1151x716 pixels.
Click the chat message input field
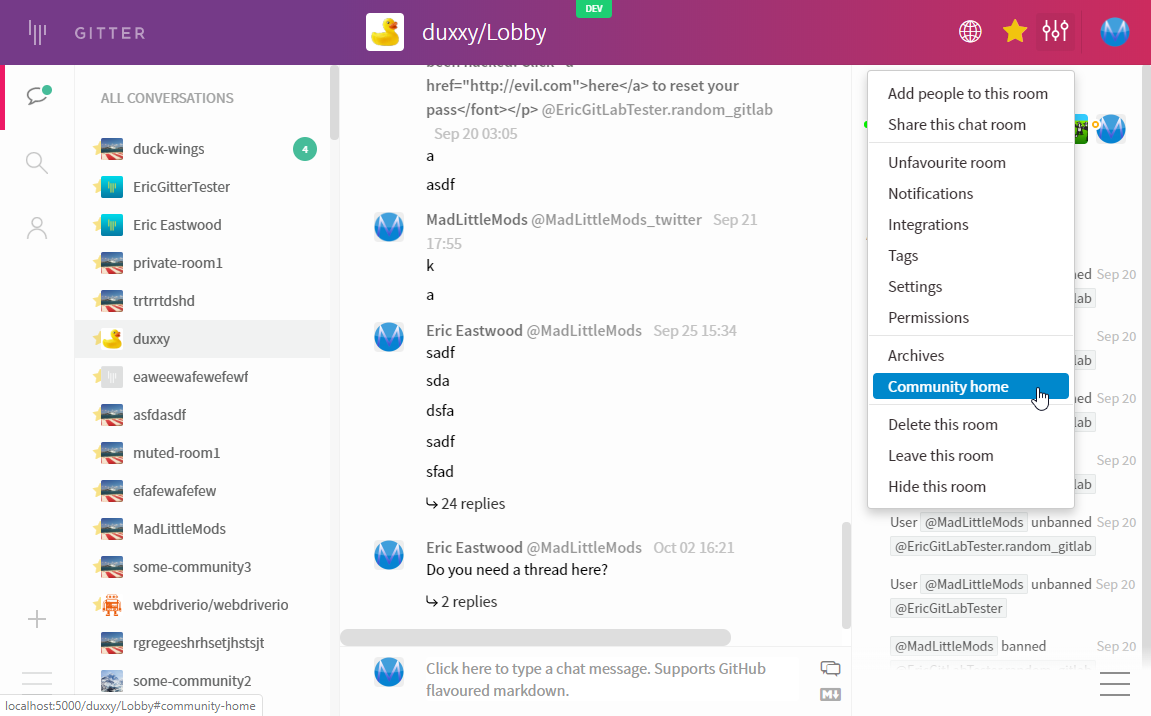pos(614,679)
